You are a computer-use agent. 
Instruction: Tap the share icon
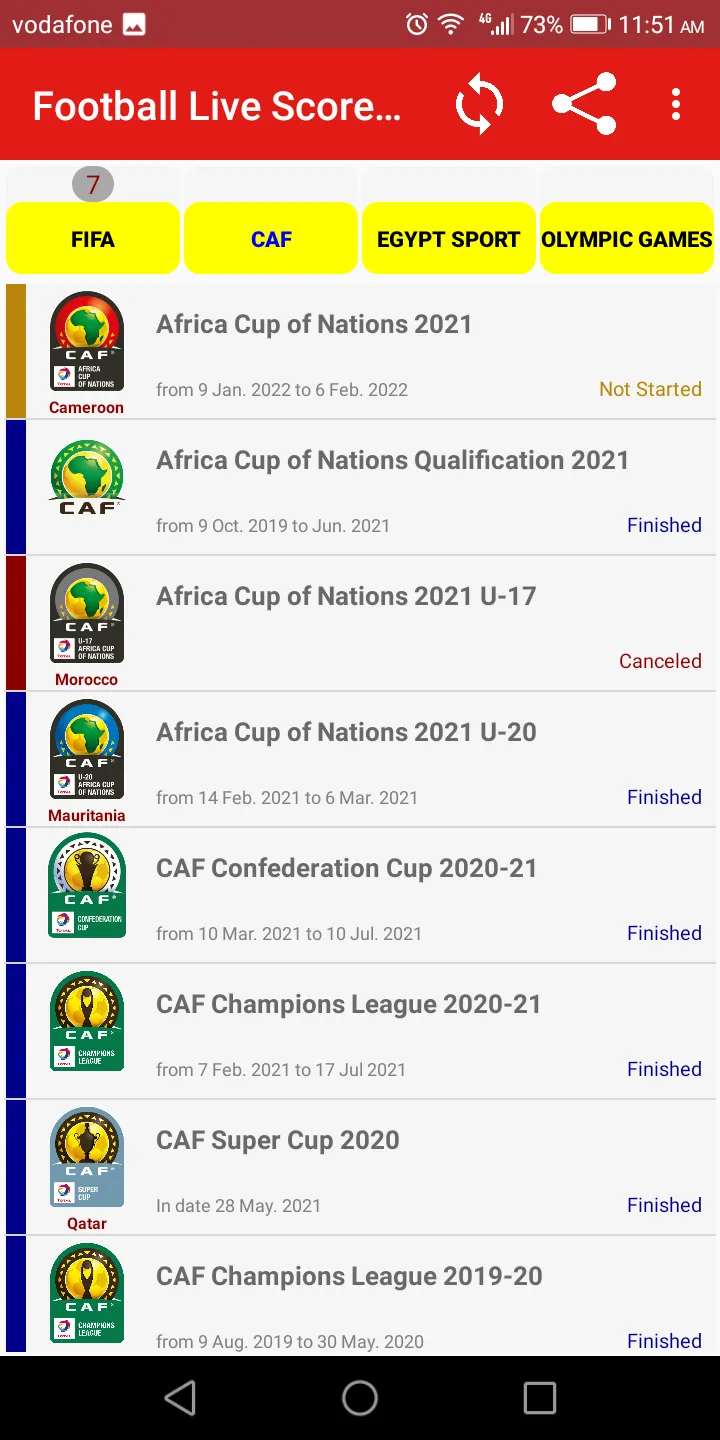pyautogui.click(x=584, y=104)
